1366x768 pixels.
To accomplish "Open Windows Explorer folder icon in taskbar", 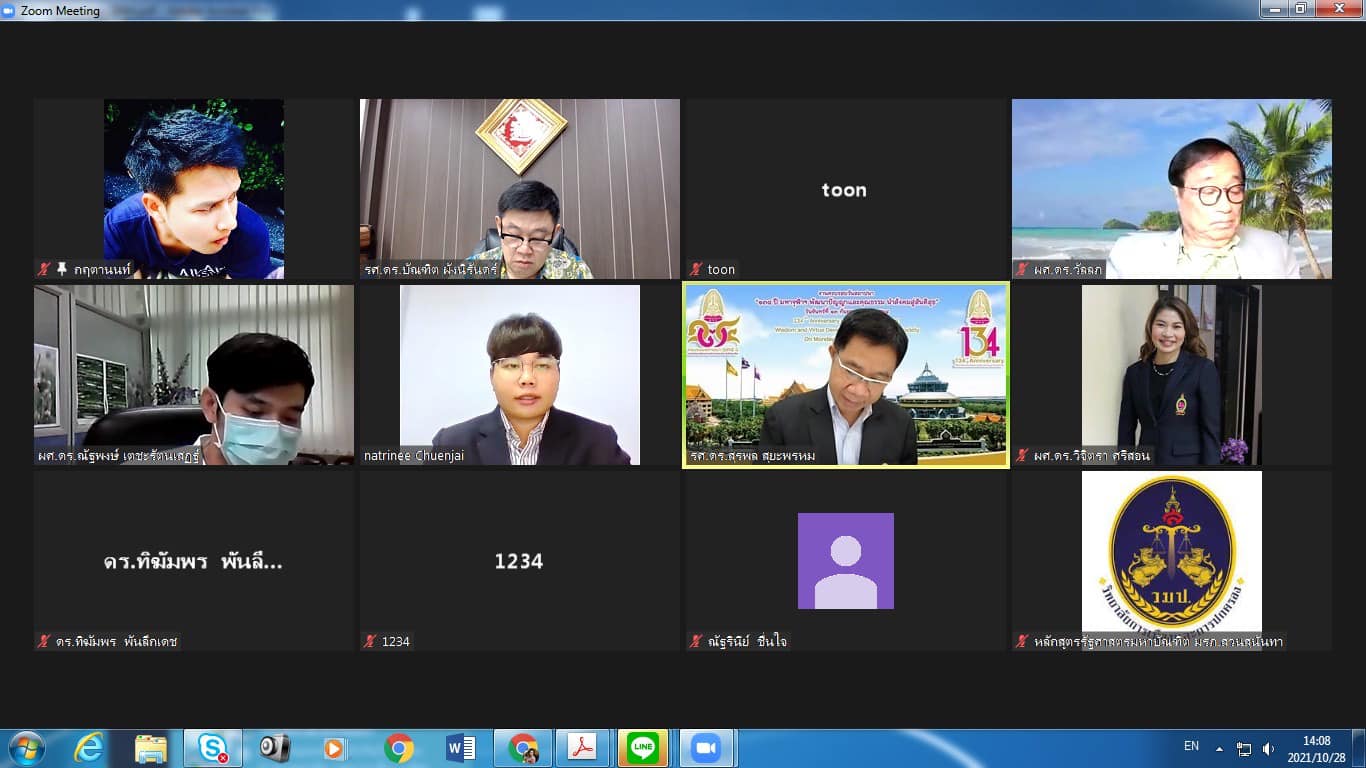I will click(x=151, y=748).
